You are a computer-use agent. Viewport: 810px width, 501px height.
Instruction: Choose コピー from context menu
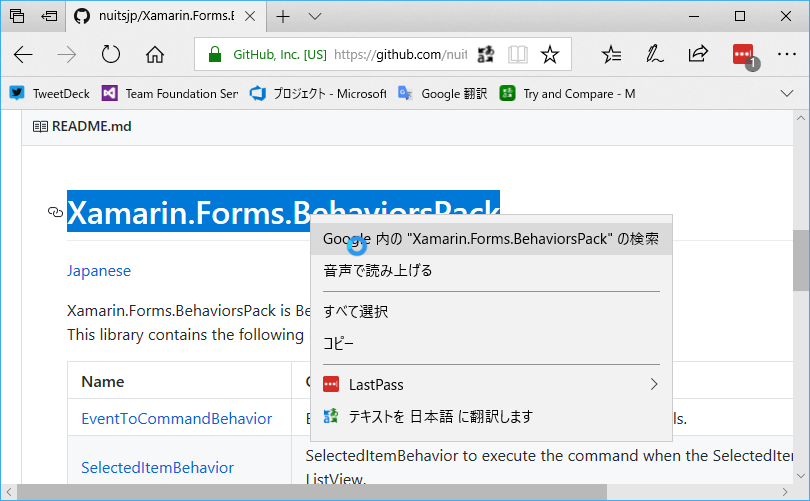point(491,343)
